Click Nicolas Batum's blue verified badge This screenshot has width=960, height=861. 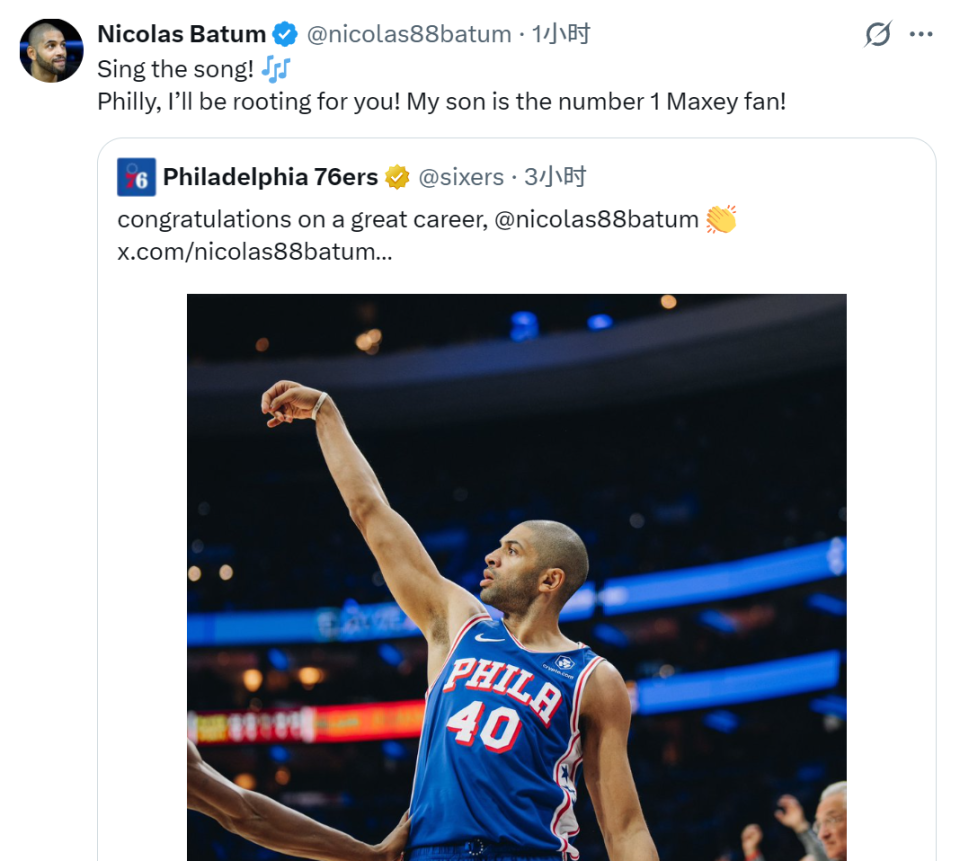coord(285,34)
